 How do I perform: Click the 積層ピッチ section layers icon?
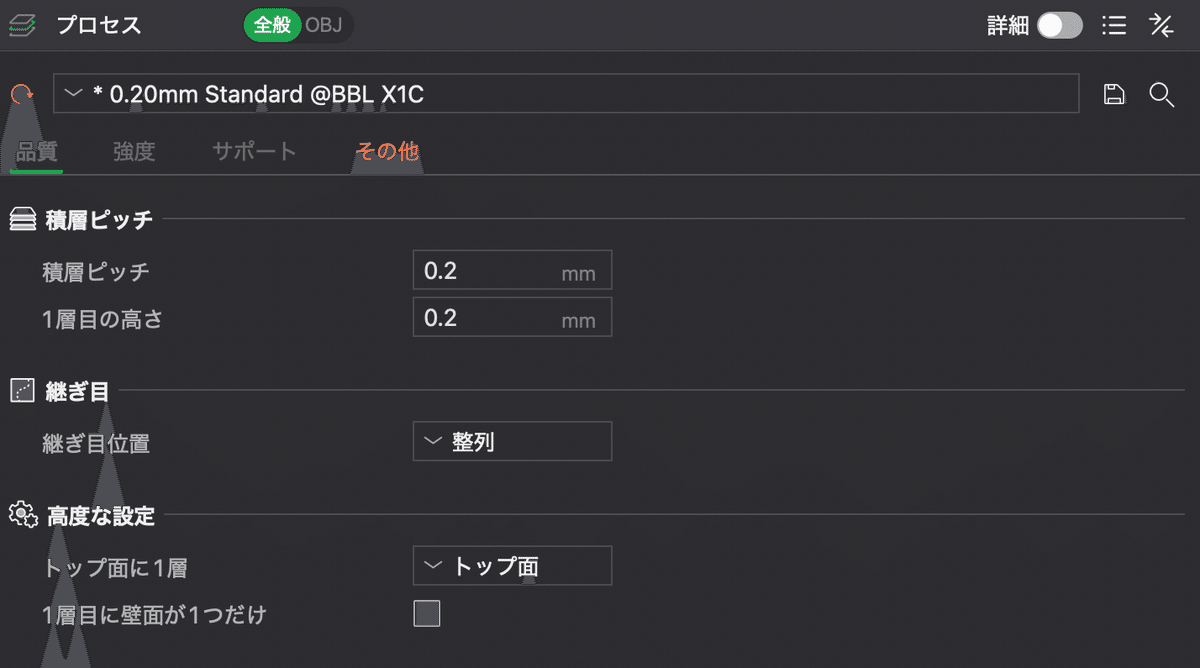22,218
